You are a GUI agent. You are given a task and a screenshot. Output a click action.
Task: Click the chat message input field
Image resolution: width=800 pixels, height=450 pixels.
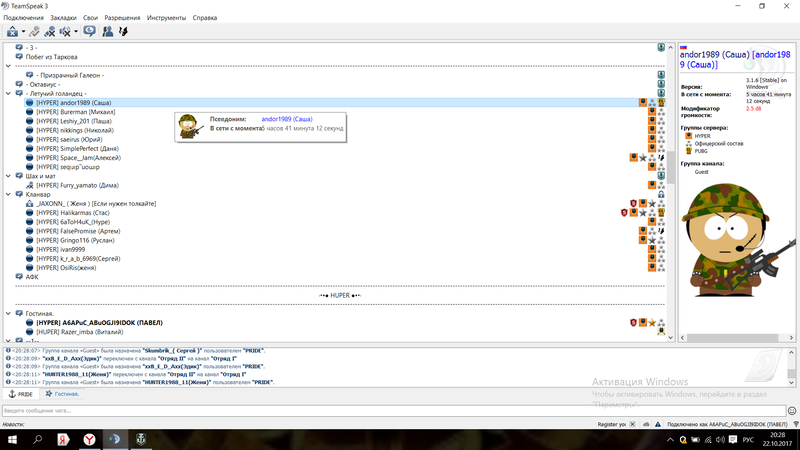(393, 411)
